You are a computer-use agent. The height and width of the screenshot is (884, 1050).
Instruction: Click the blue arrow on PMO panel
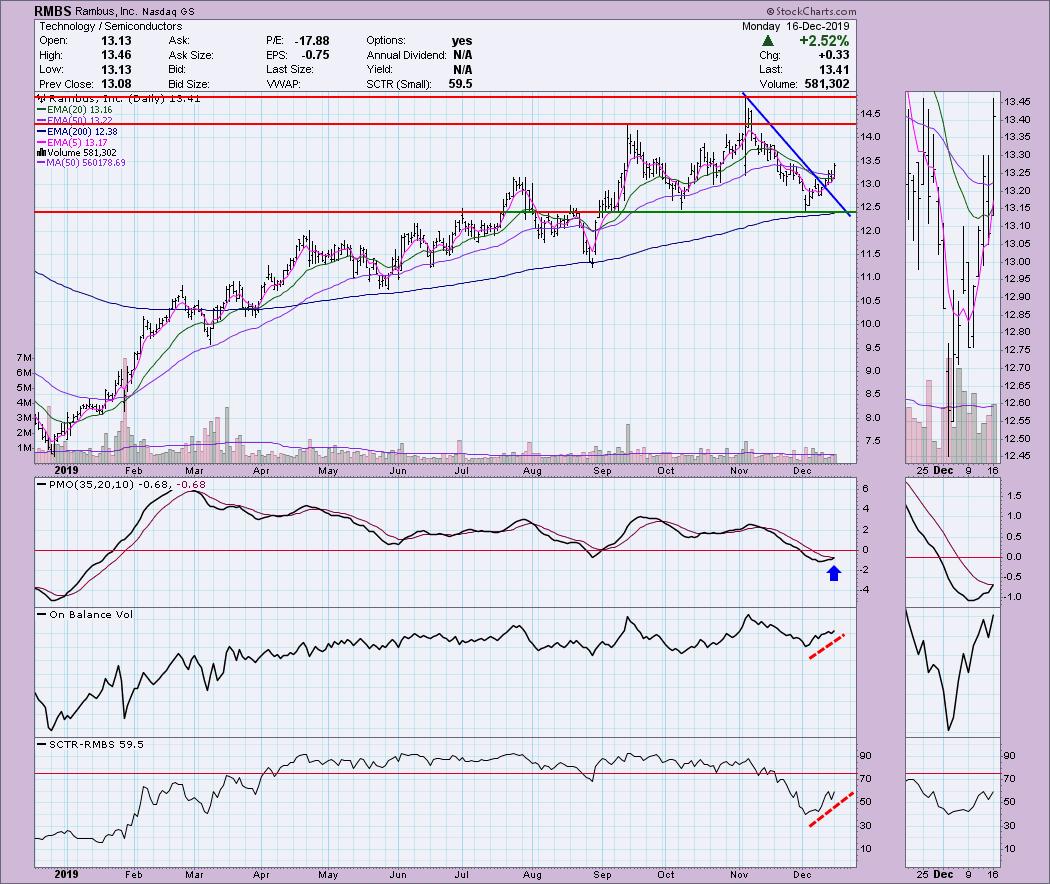click(x=834, y=573)
